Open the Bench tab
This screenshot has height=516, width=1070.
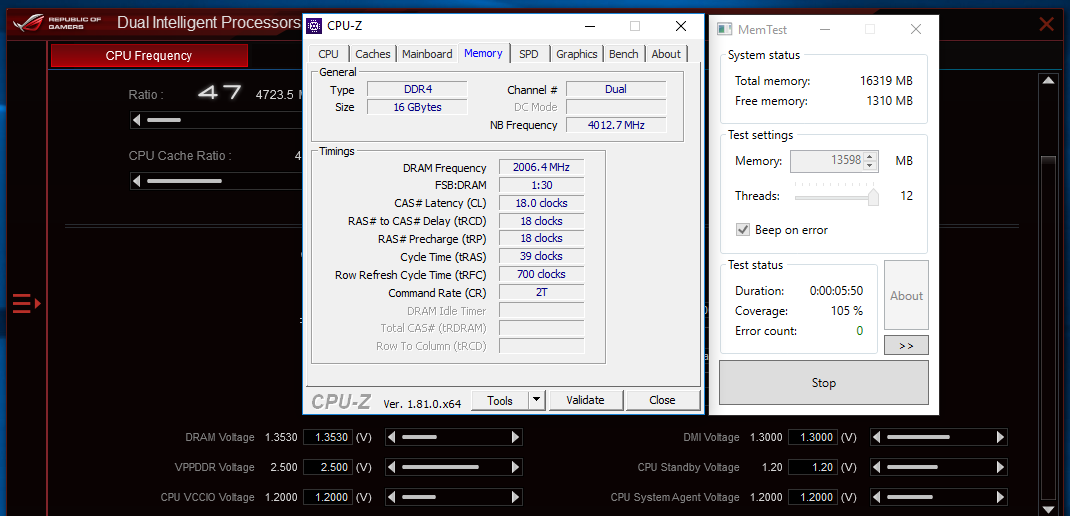pos(624,54)
